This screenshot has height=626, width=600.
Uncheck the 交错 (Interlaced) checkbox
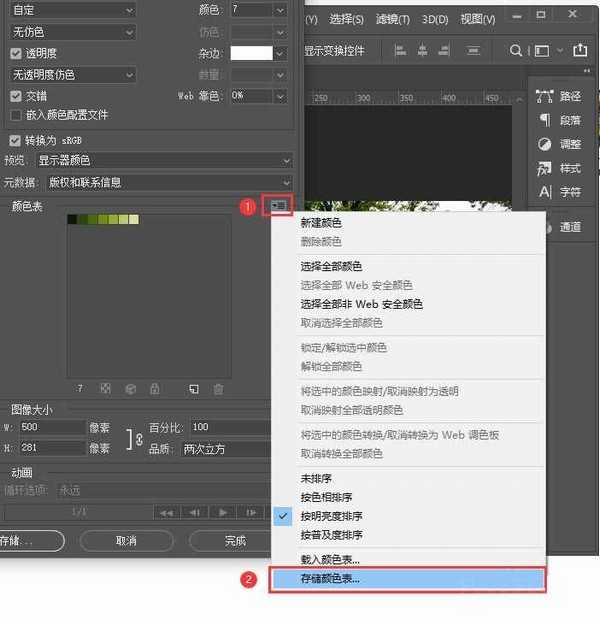(x=16, y=96)
